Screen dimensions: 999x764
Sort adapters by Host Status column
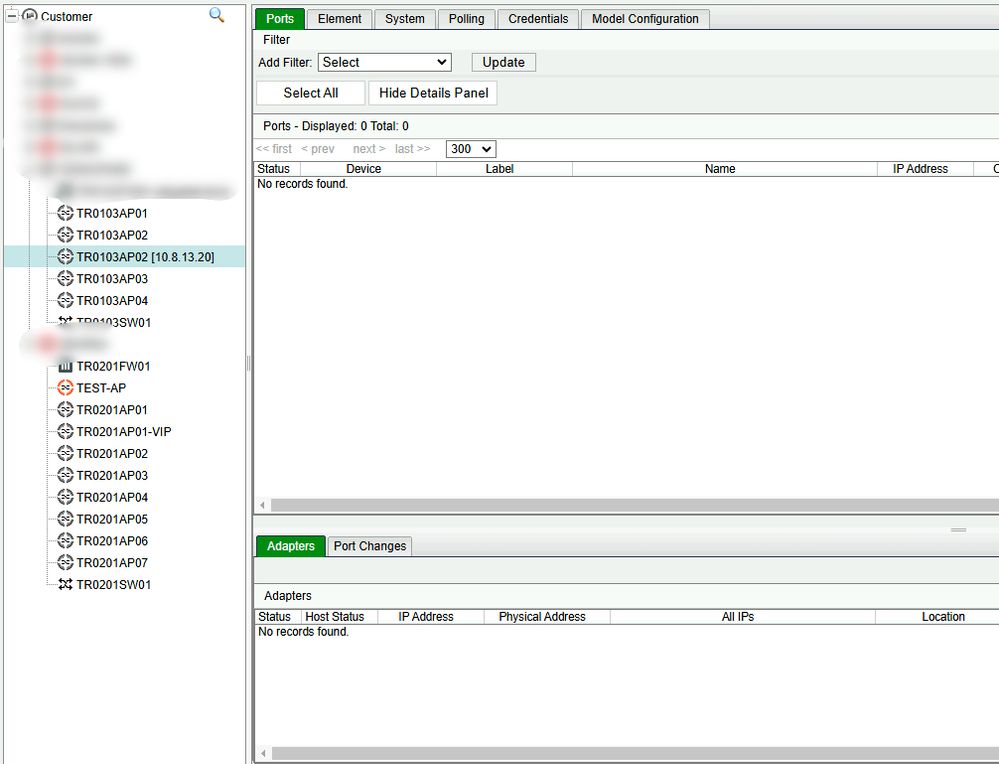339,617
